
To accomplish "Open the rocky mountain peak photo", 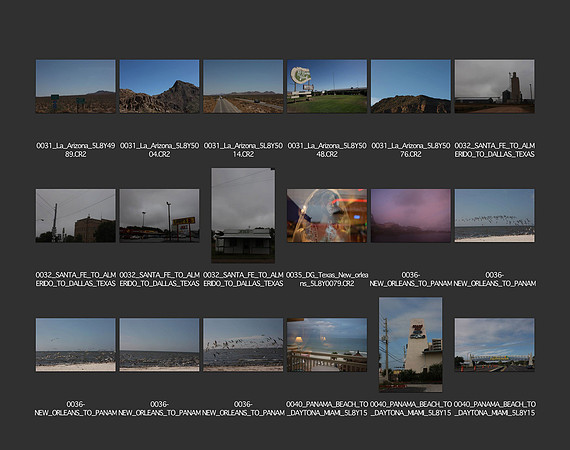I will click(159, 87).
